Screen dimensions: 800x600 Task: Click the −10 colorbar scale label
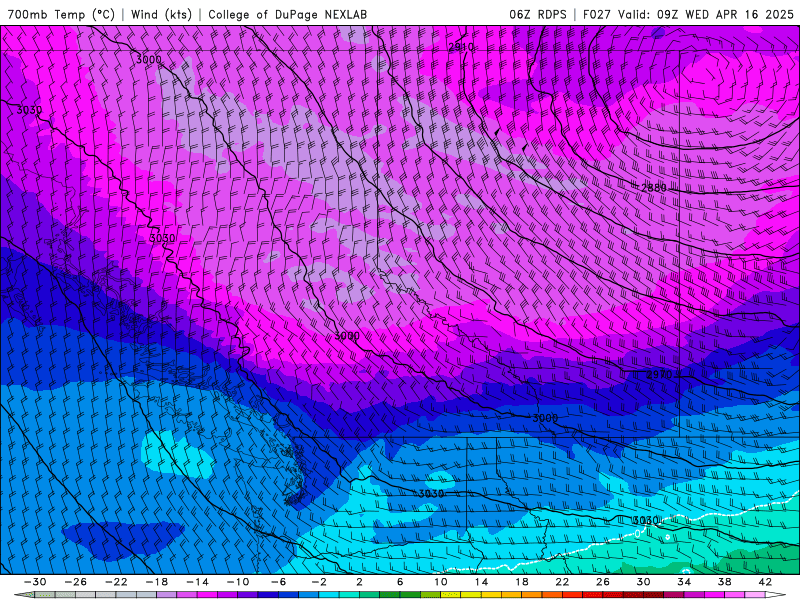tap(238, 582)
